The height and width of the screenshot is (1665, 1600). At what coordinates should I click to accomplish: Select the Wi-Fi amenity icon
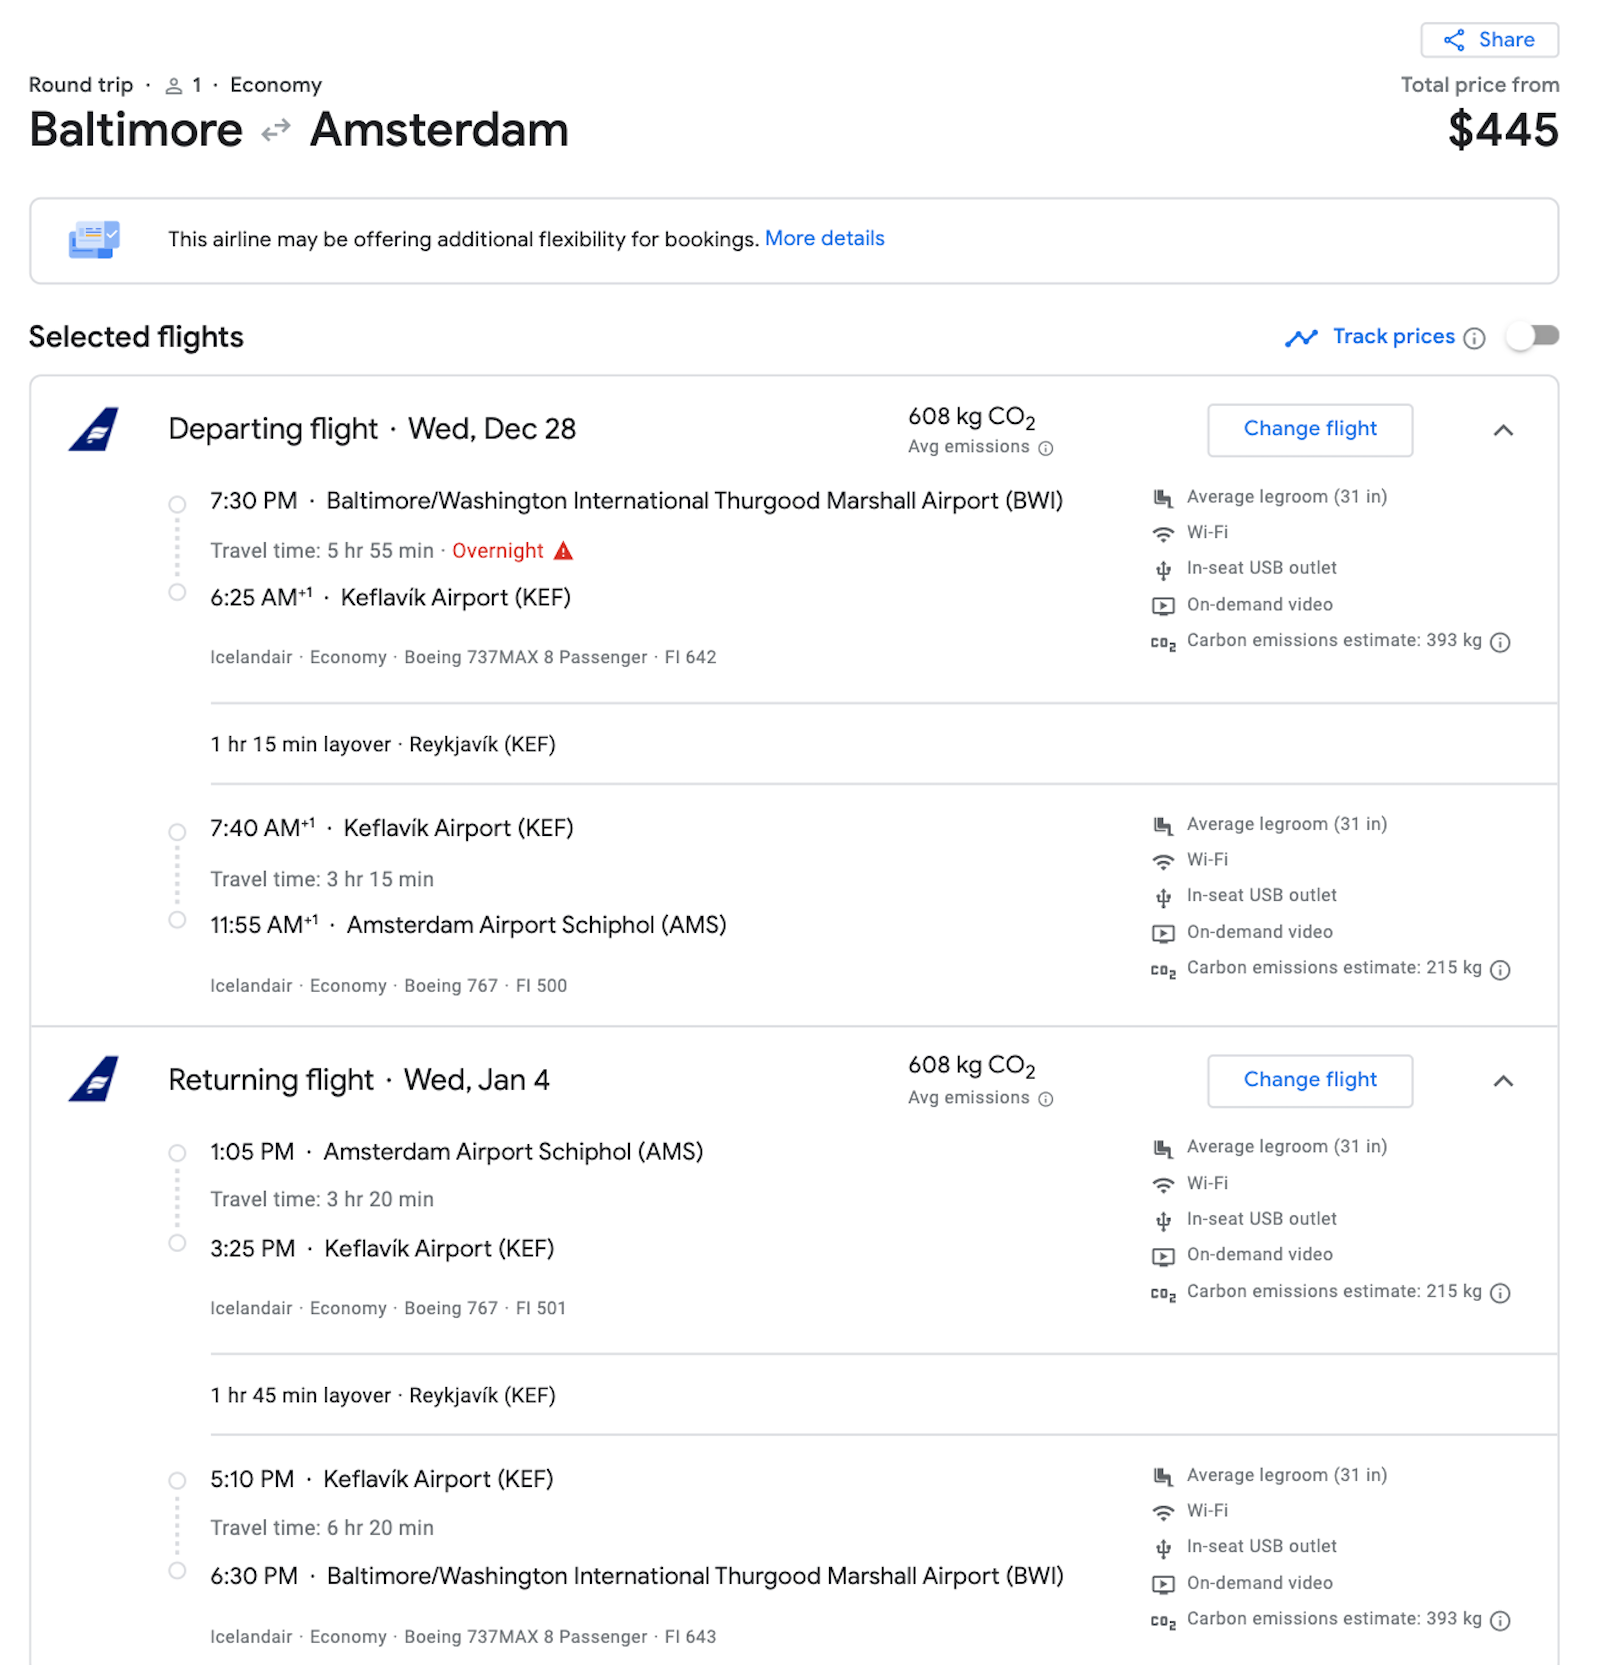[1162, 533]
